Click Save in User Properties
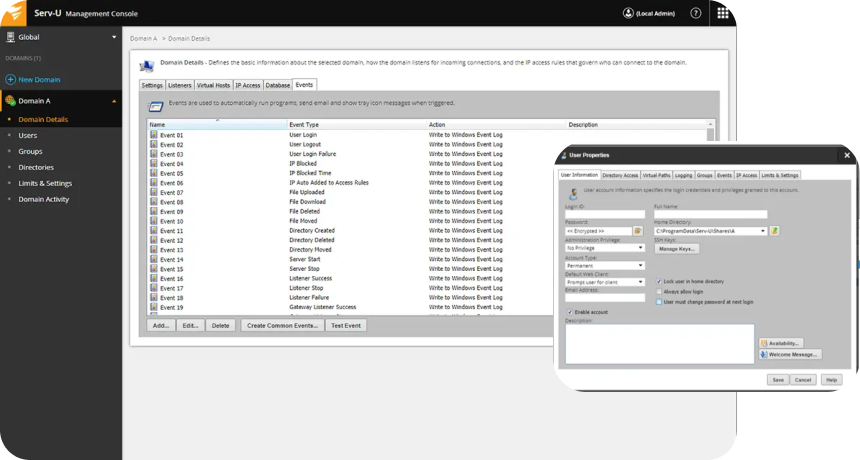 point(778,380)
